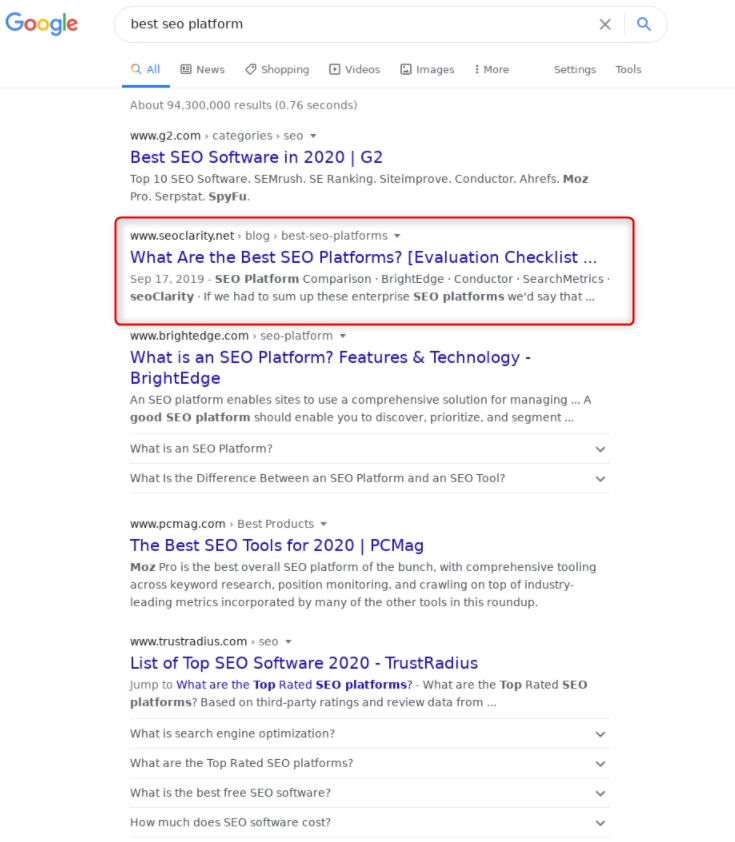Expand 'What is the best free SEO software?' question
The image size is (735, 842).
coord(369,793)
